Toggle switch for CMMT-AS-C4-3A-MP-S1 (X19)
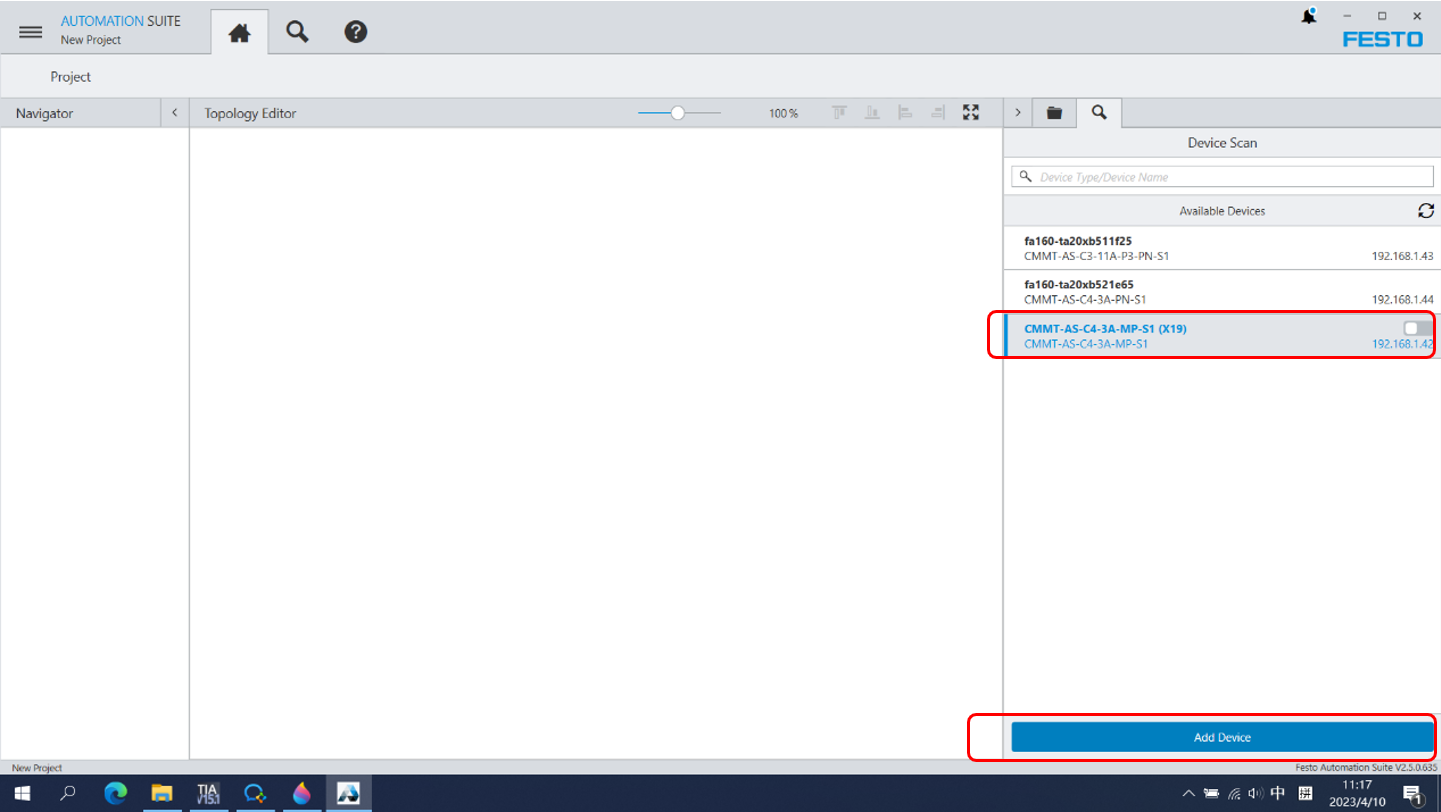1441x812 pixels. 1416,328
